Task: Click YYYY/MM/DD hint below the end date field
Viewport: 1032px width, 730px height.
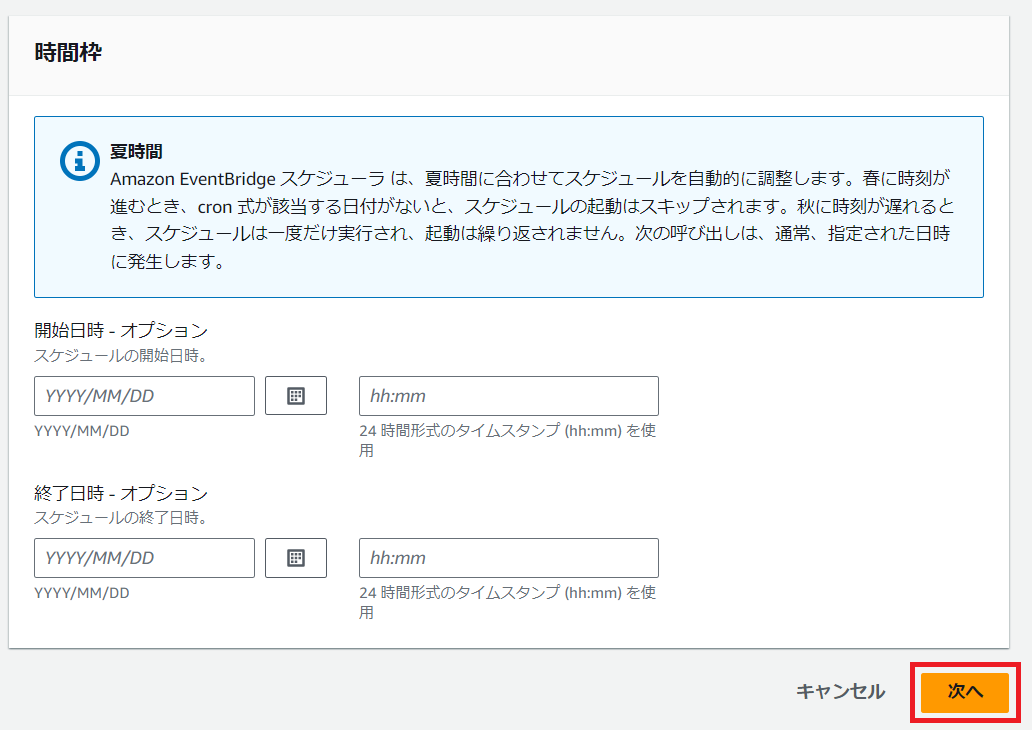Action: pos(82,593)
